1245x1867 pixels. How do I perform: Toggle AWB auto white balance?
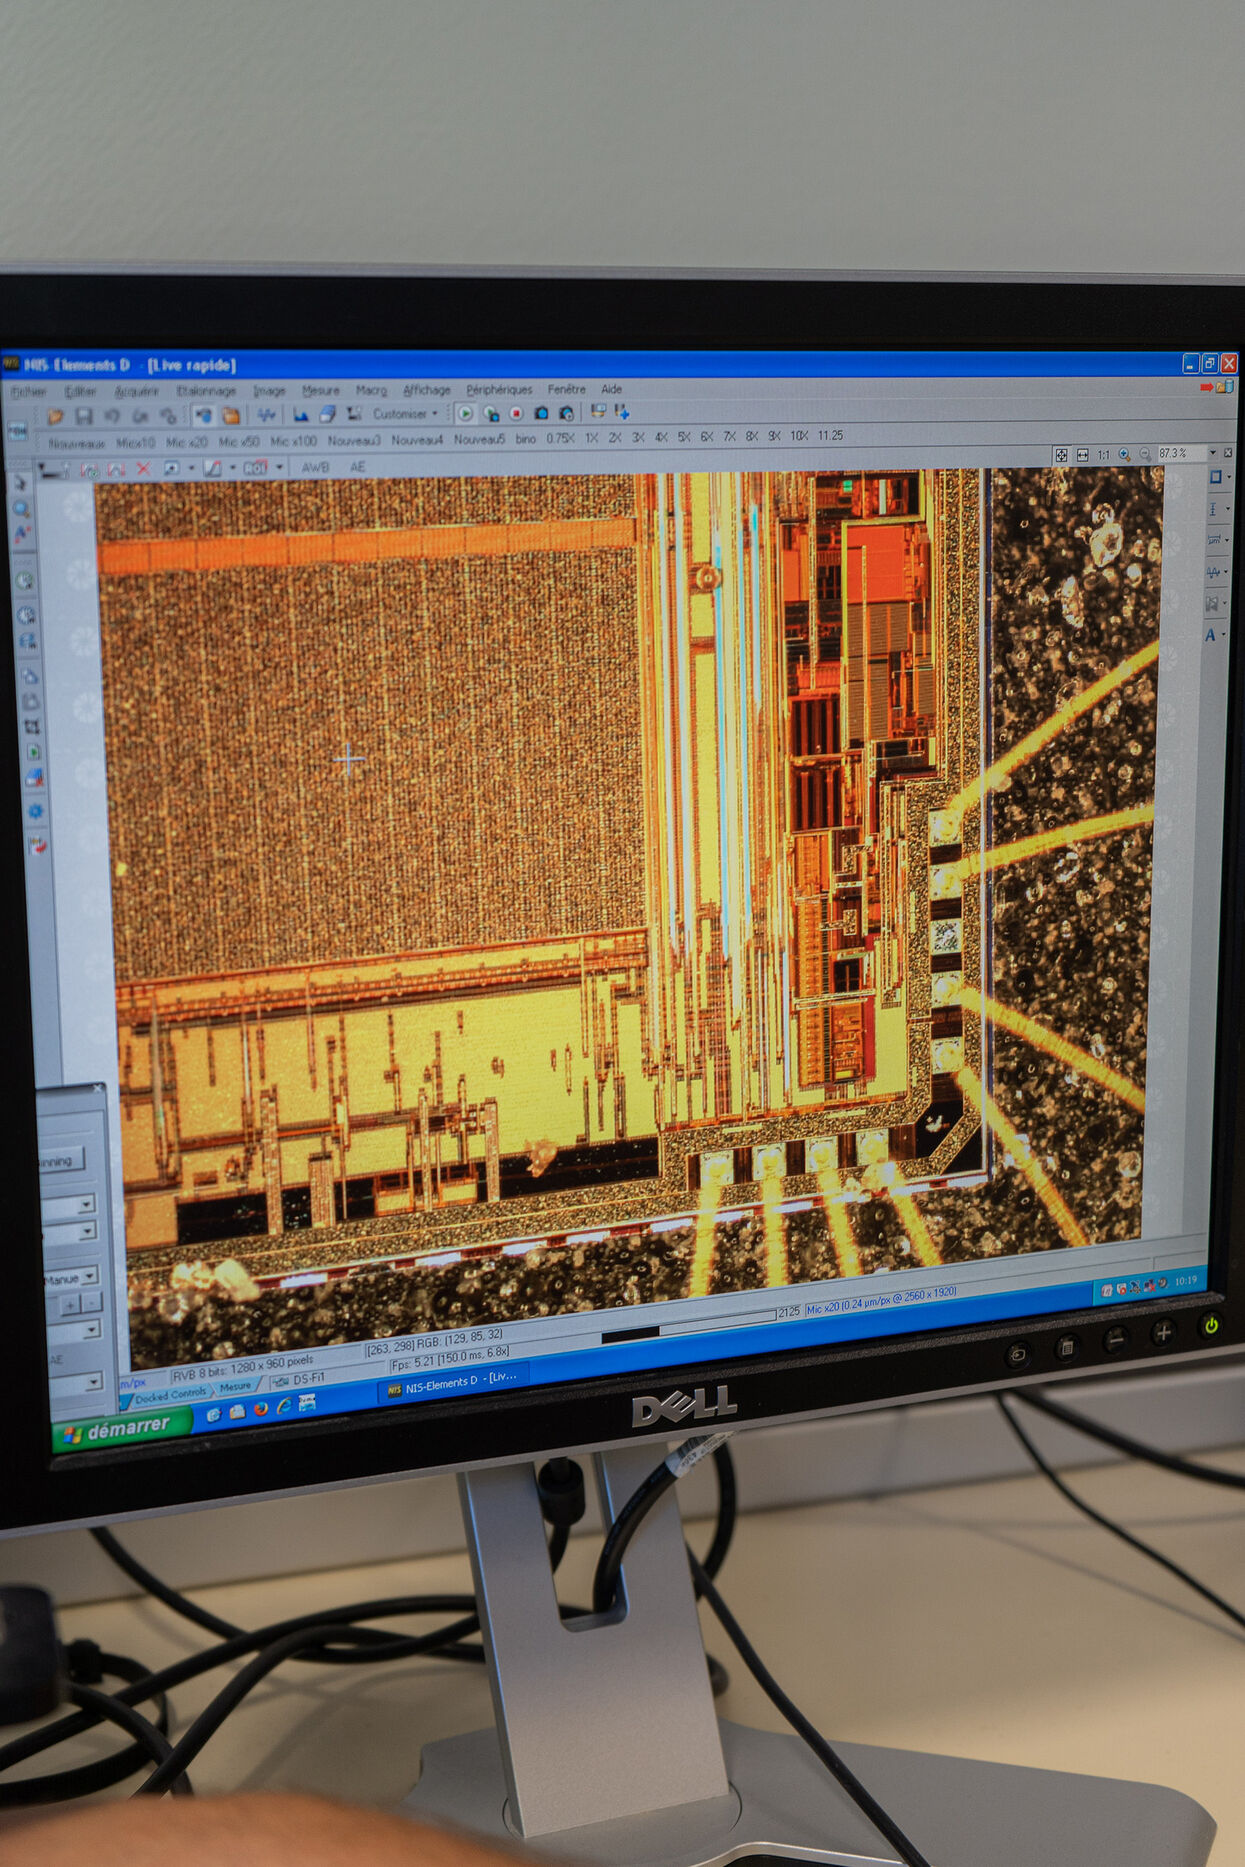tap(315, 467)
